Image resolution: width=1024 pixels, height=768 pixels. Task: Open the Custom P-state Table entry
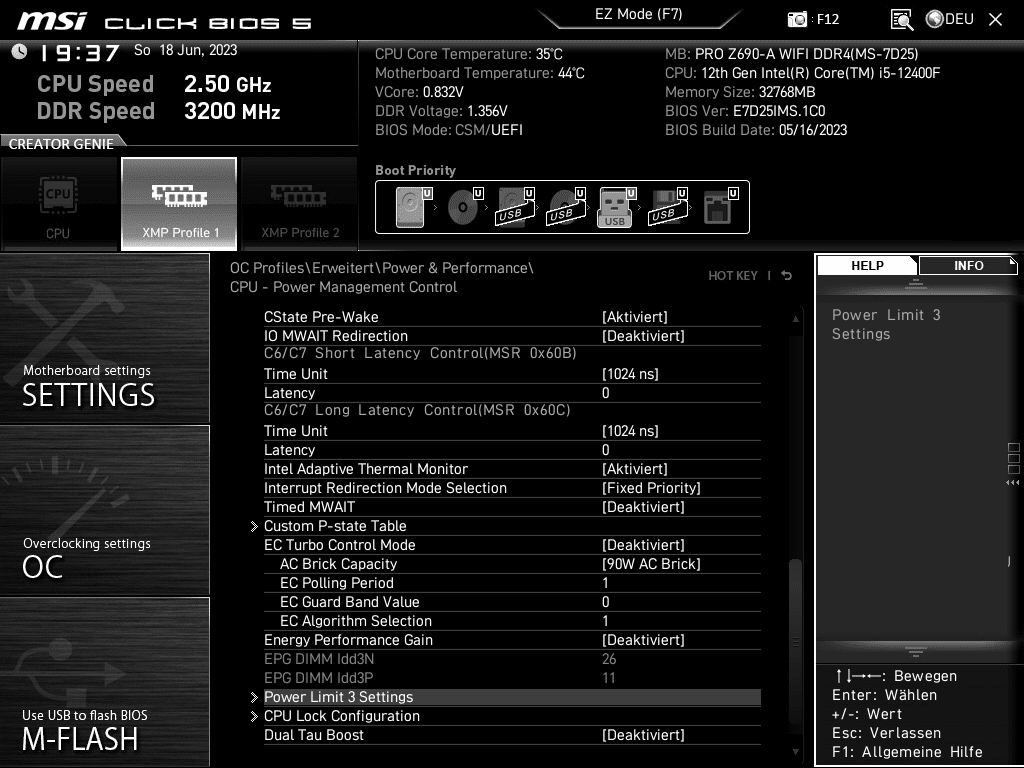click(x=335, y=526)
